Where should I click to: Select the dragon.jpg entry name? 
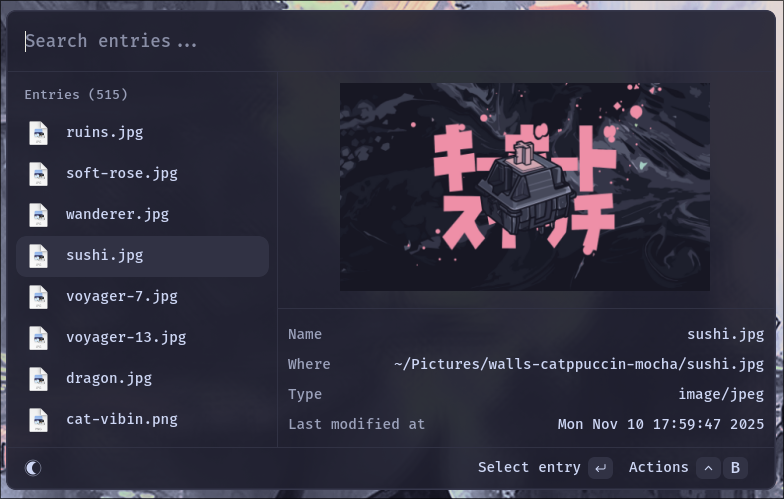coord(108,378)
